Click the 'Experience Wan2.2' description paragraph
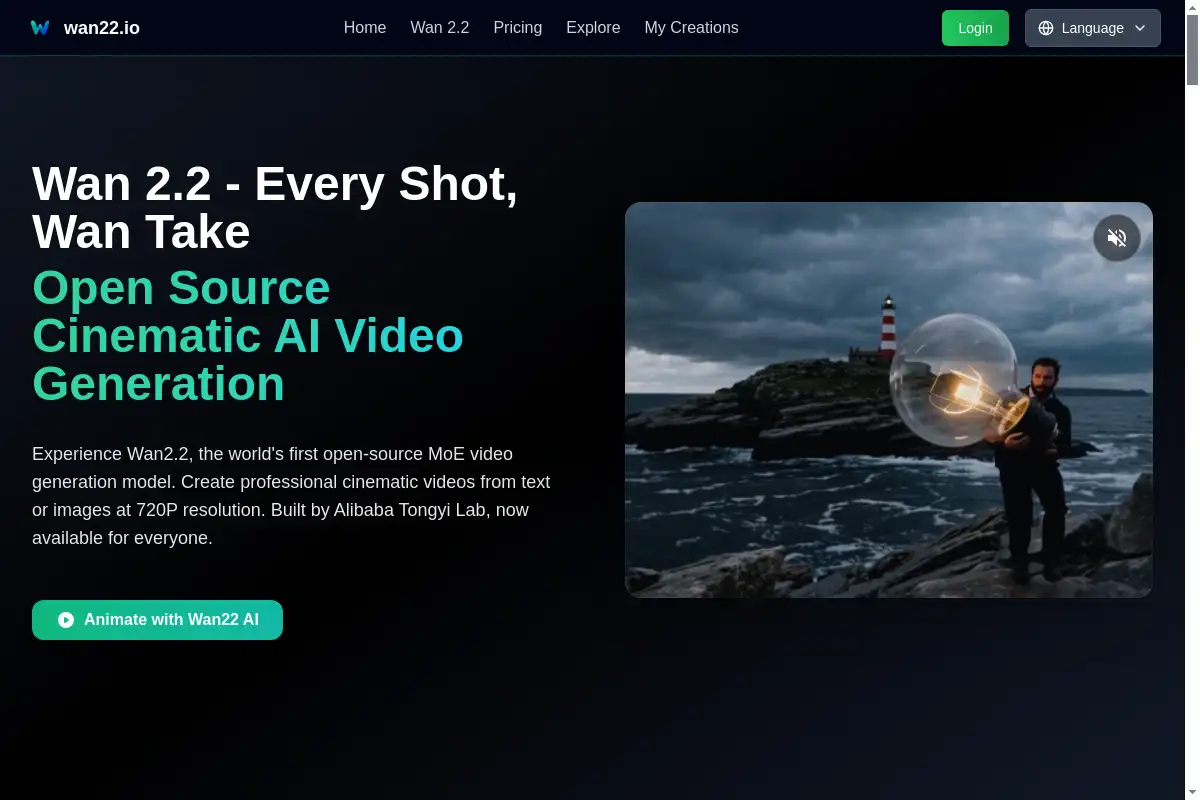Viewport: 1200px width, 800px height. click(x=291, y=496)
